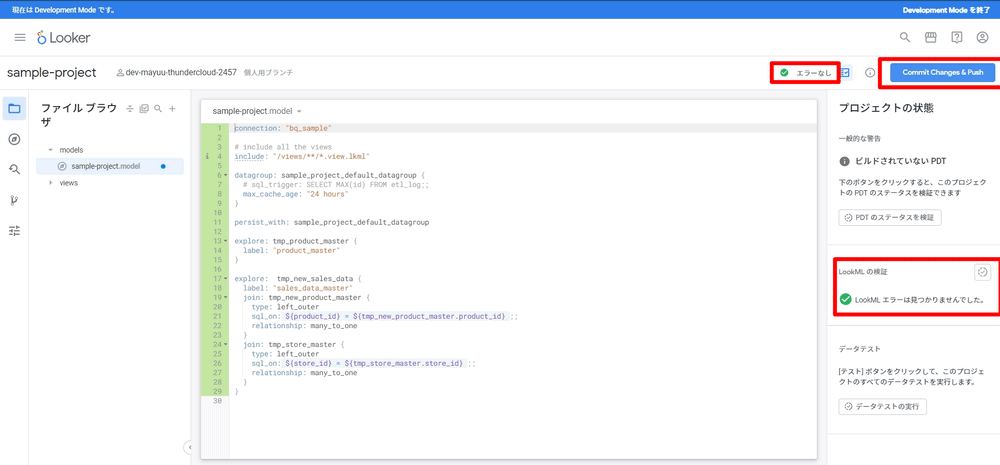This screenshot has height=465, width=1000.
Task: Place cursor on connection line in editor
Action: [283, 128]
